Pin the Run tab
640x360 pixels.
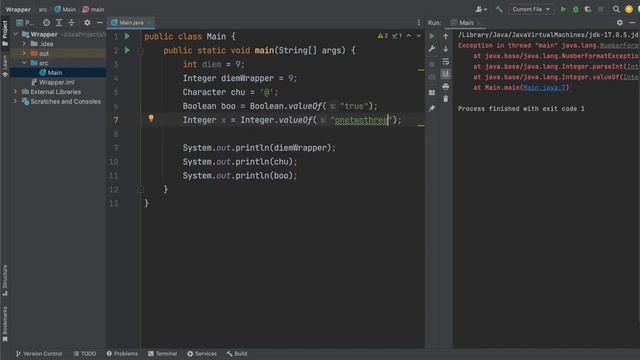pyautogui.click(x=432, y=108)
